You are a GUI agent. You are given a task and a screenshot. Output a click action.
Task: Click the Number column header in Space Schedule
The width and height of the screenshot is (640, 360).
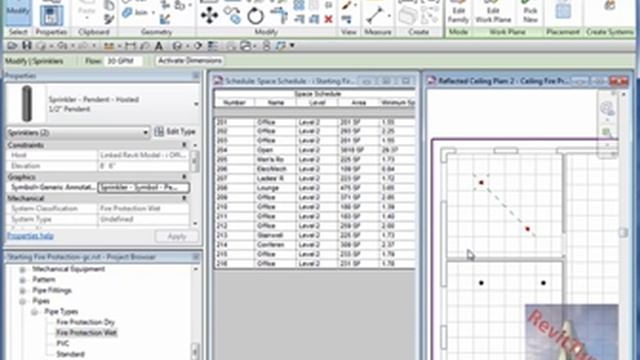point(234,102)
